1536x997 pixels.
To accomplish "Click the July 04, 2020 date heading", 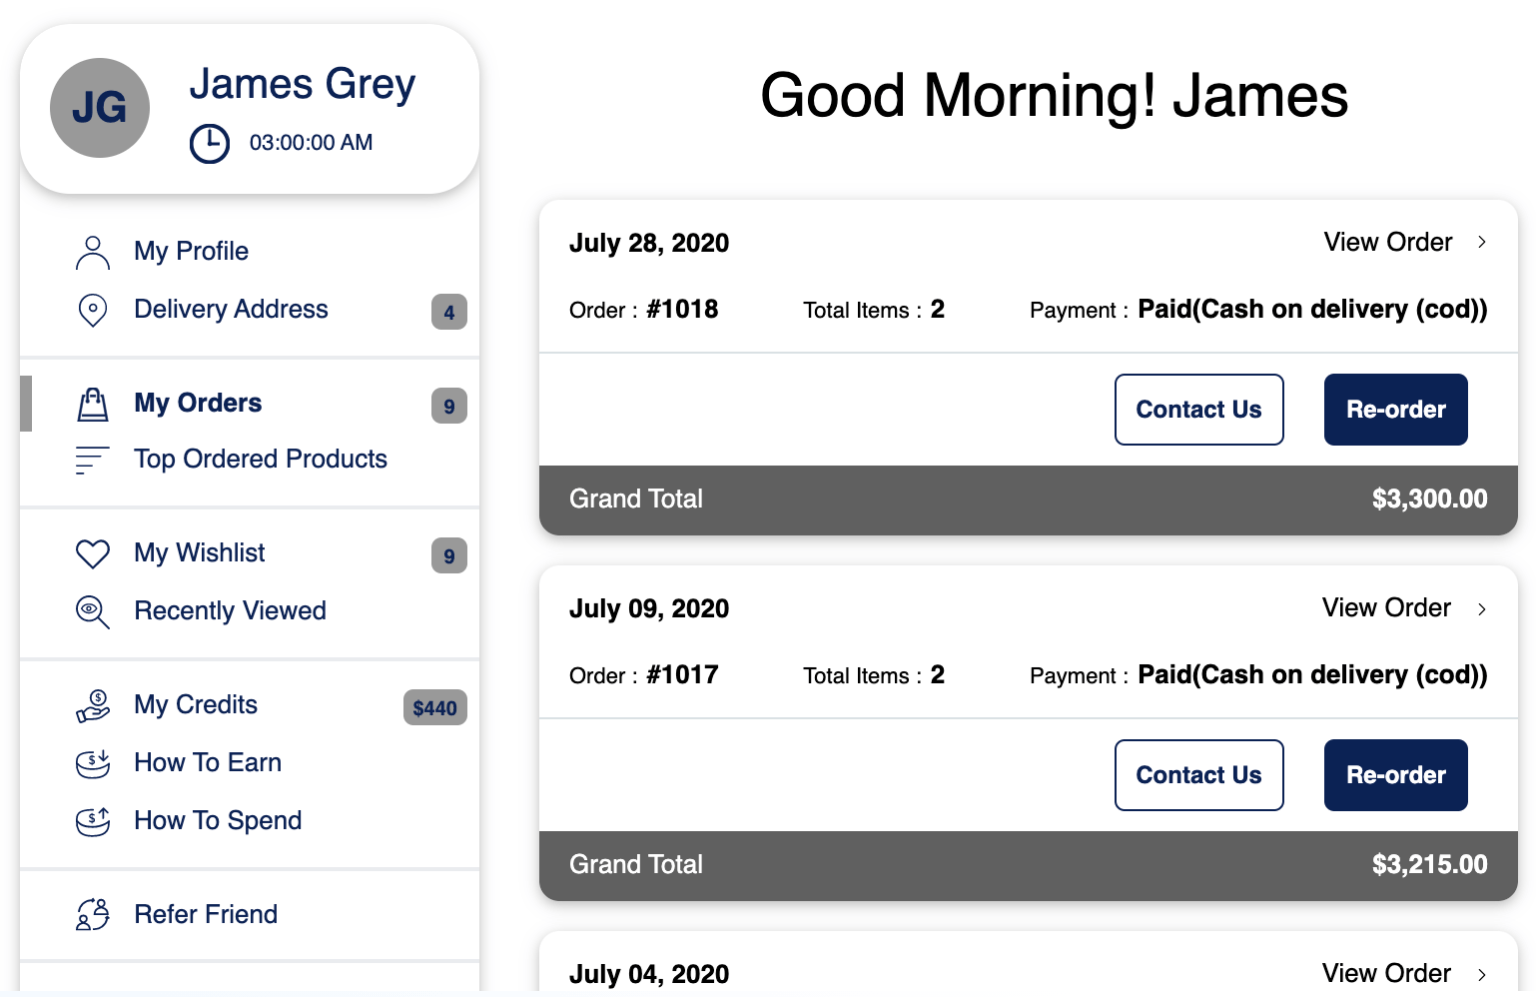I will [649, 974].
